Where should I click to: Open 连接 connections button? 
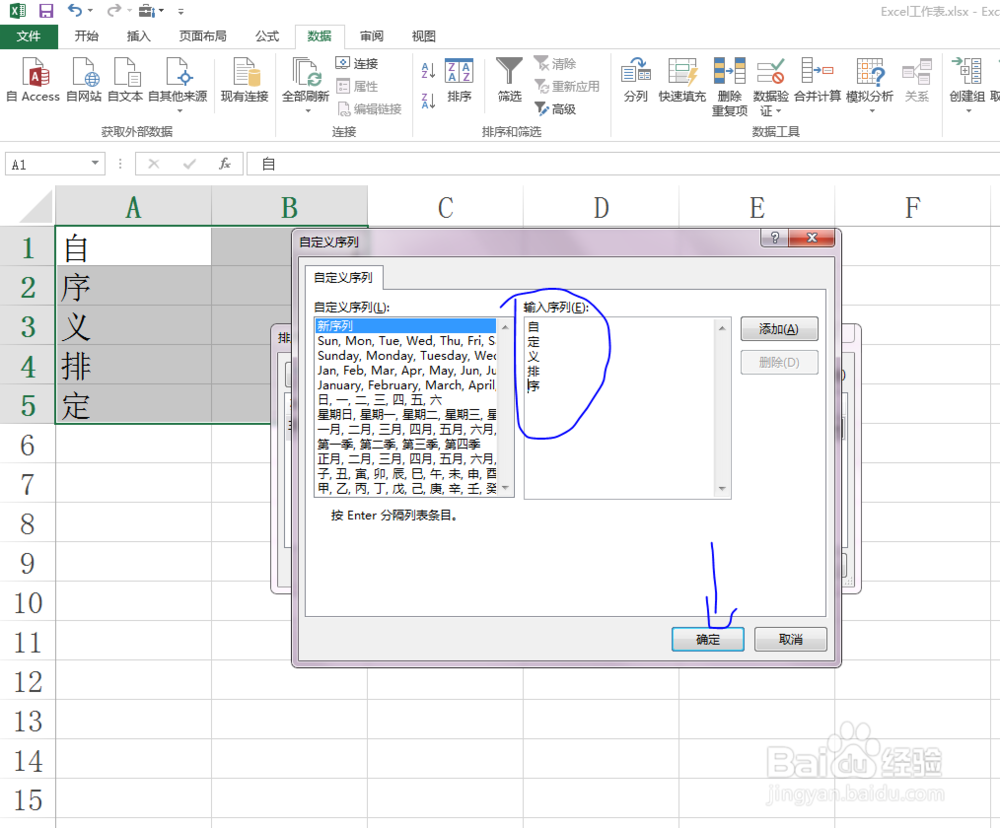pyautogui.click(x=357, y=63)
